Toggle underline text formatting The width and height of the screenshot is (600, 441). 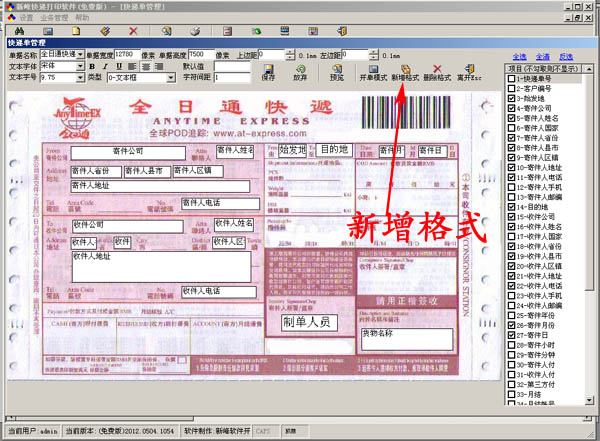coord(119,66)
